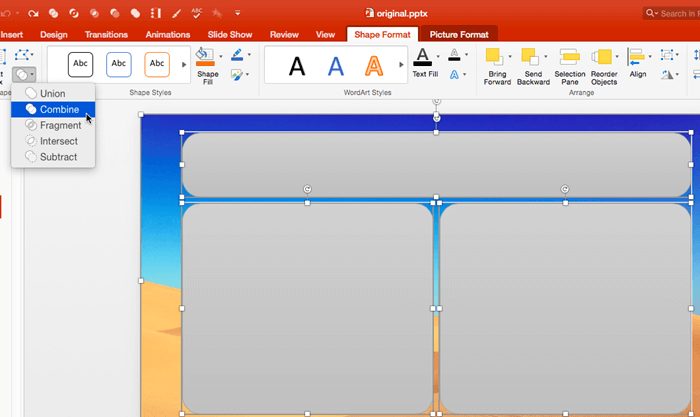Expand the Shape Styles gallery arrow
This screenshot has width=700, height=417.
(x=183, y=65)
